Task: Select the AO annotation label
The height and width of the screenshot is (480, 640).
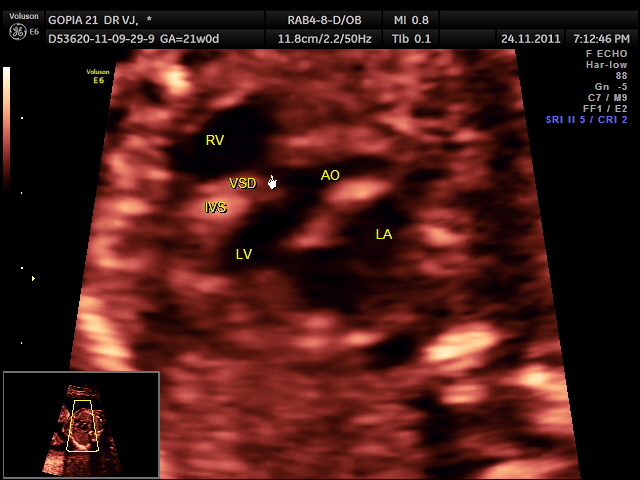Action: point(330,175)
